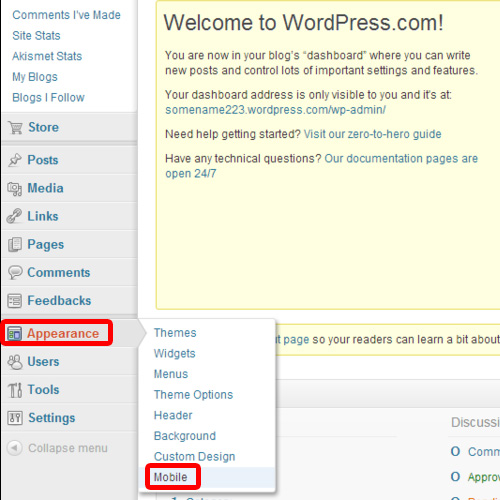This screenshot has width=500, height=500.
Task: Open the Feedbacks section
Action: click(59, 301)
